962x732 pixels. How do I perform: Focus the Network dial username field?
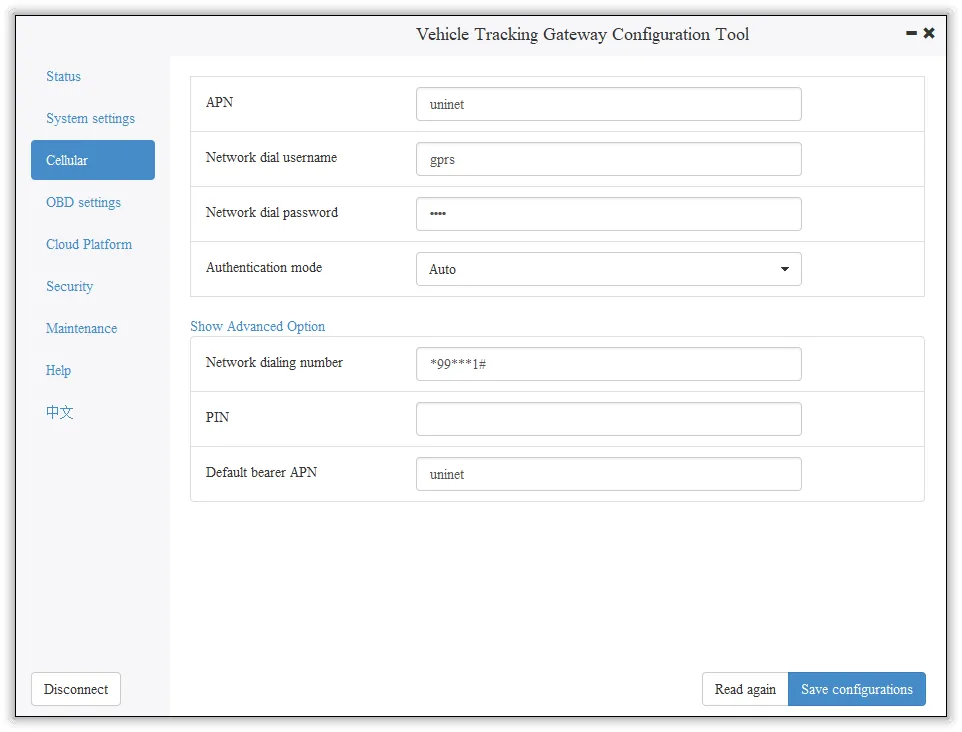(x=609, y=159)
